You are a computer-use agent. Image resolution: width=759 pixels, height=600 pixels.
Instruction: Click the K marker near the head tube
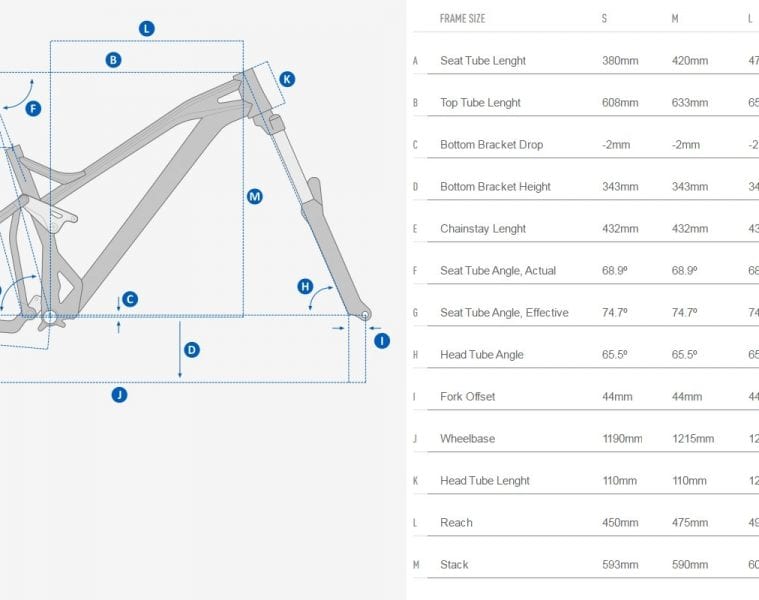pyautogui.click(x=287, y=78)
